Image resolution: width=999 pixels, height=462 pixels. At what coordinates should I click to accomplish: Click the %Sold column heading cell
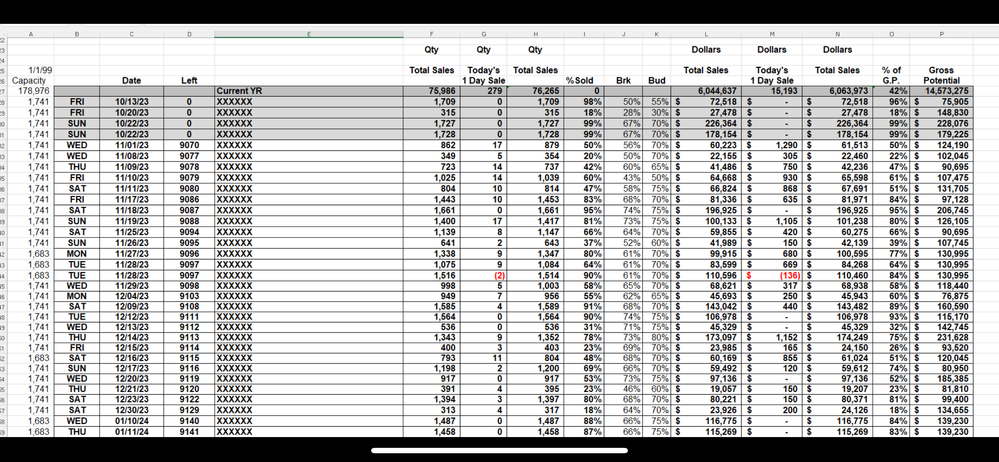click(584, 80)
